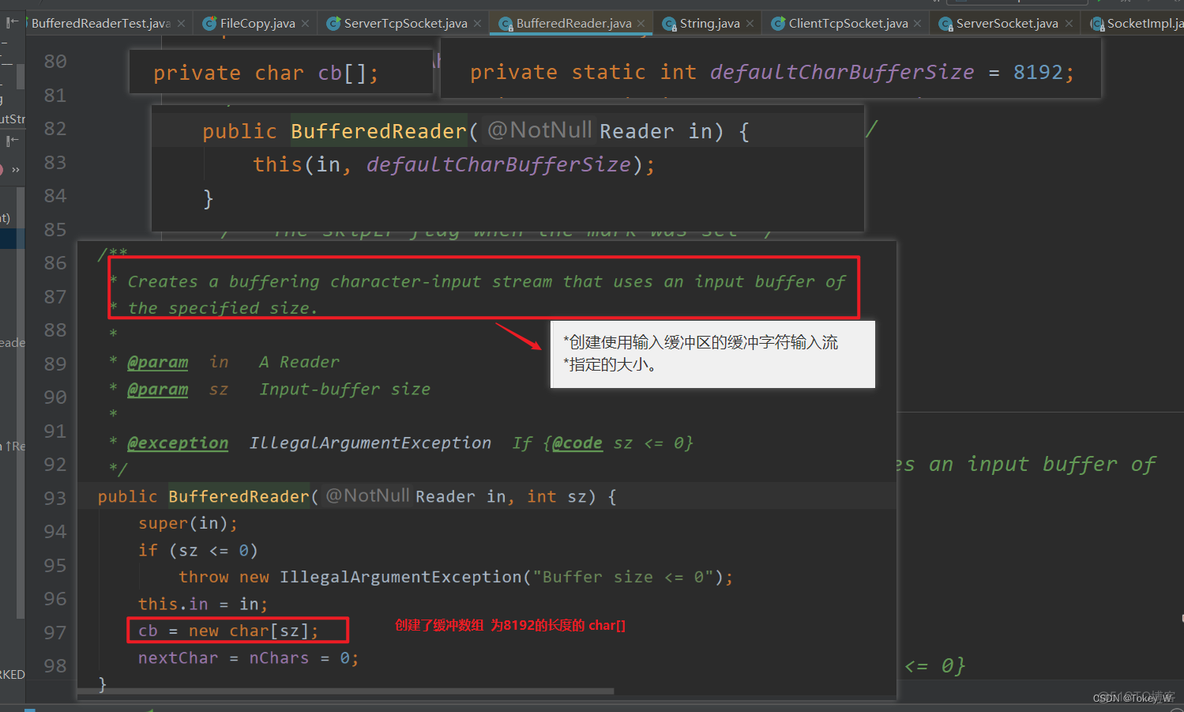Click 'cb[]' in the private char declaration
The width and height of the screenshot is (1184, 712).
[341, 73]
